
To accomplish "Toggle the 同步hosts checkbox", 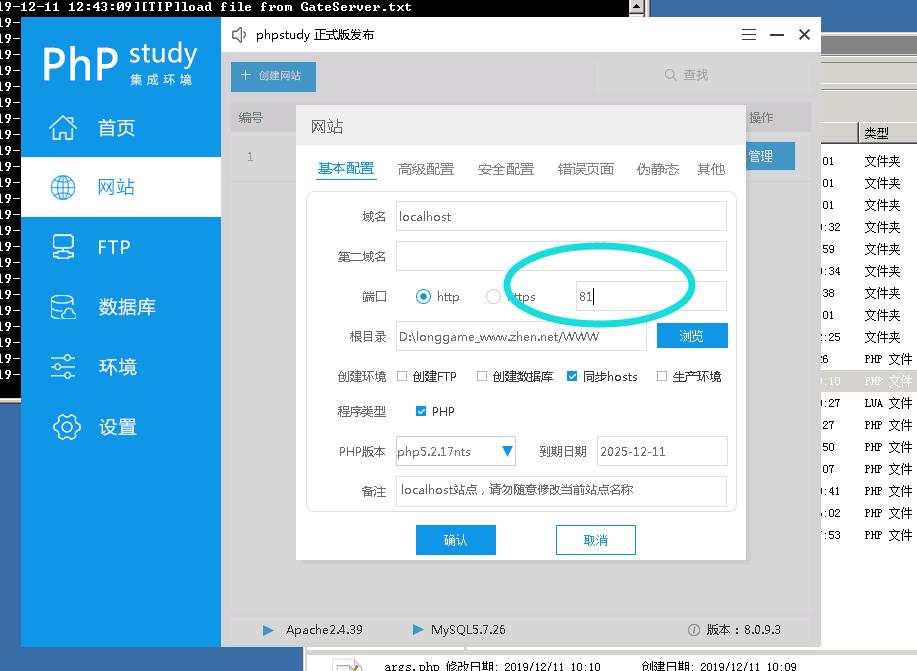I will point(572,377).
